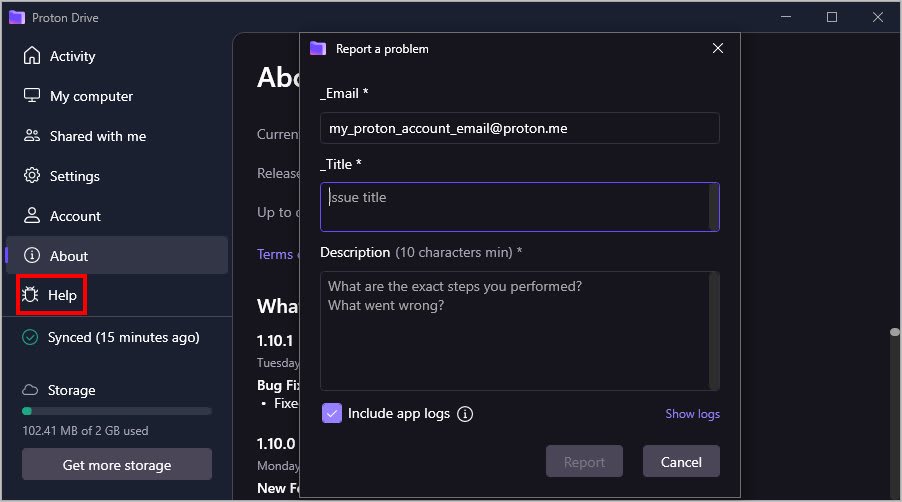Click the 102.41 MB of 2 GB used text

pyautogui.click(x=85, y=431)
